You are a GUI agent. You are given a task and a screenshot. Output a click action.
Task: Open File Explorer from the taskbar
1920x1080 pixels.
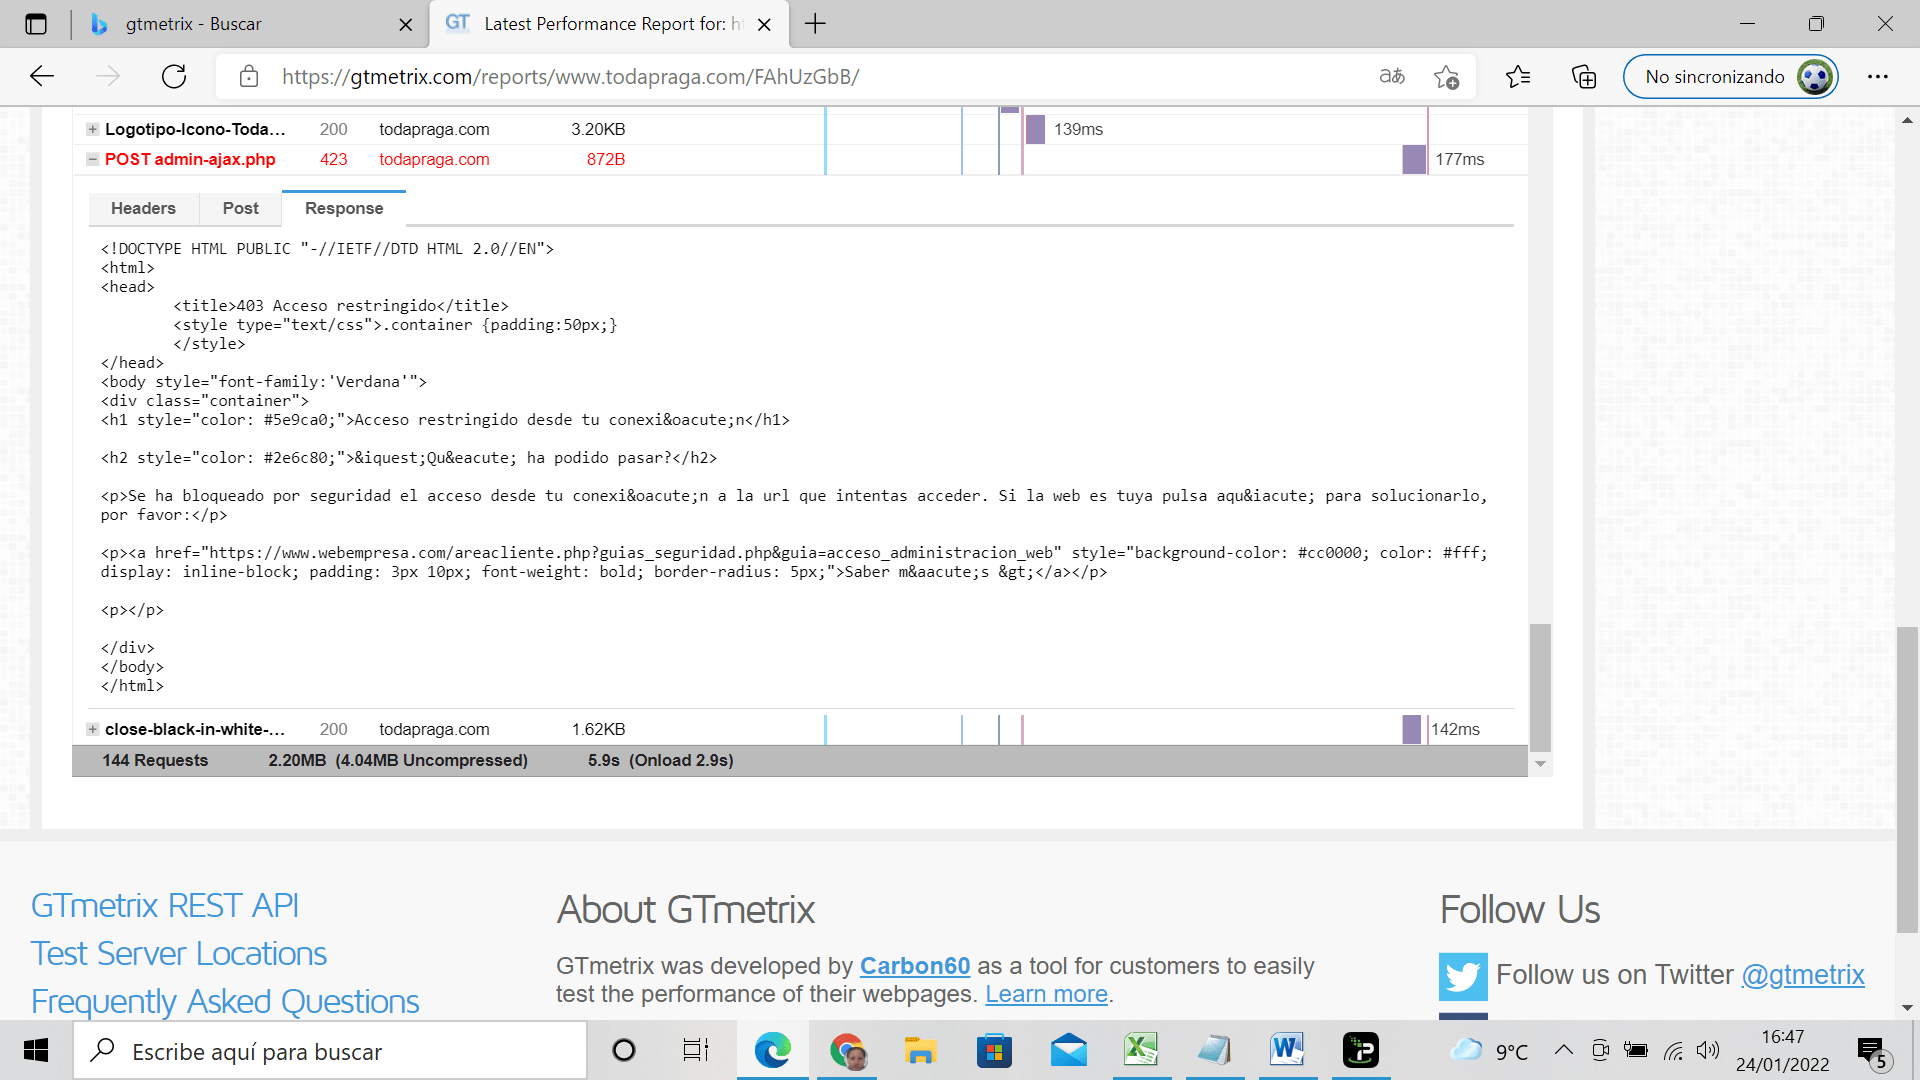(920, 1050)
